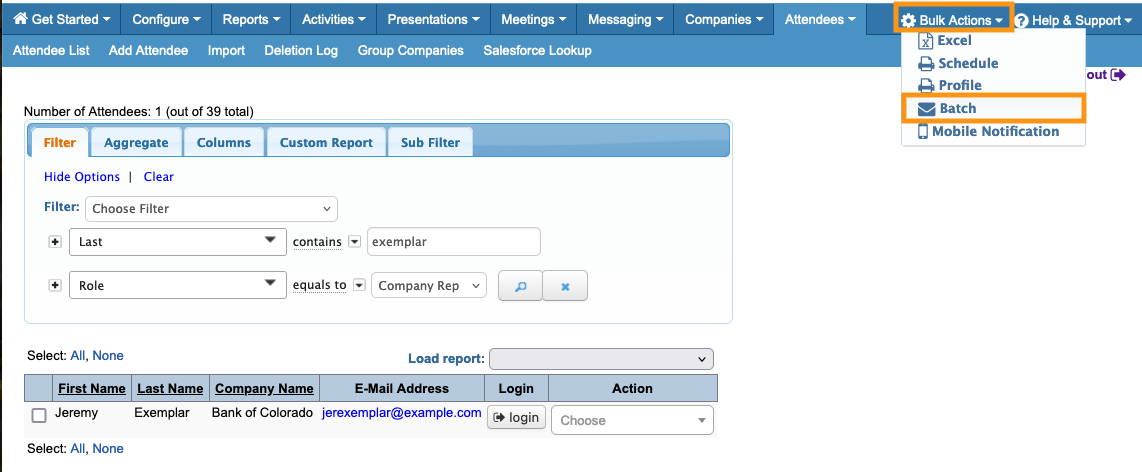Open the Action Choose dropdown

pos(632,420)
